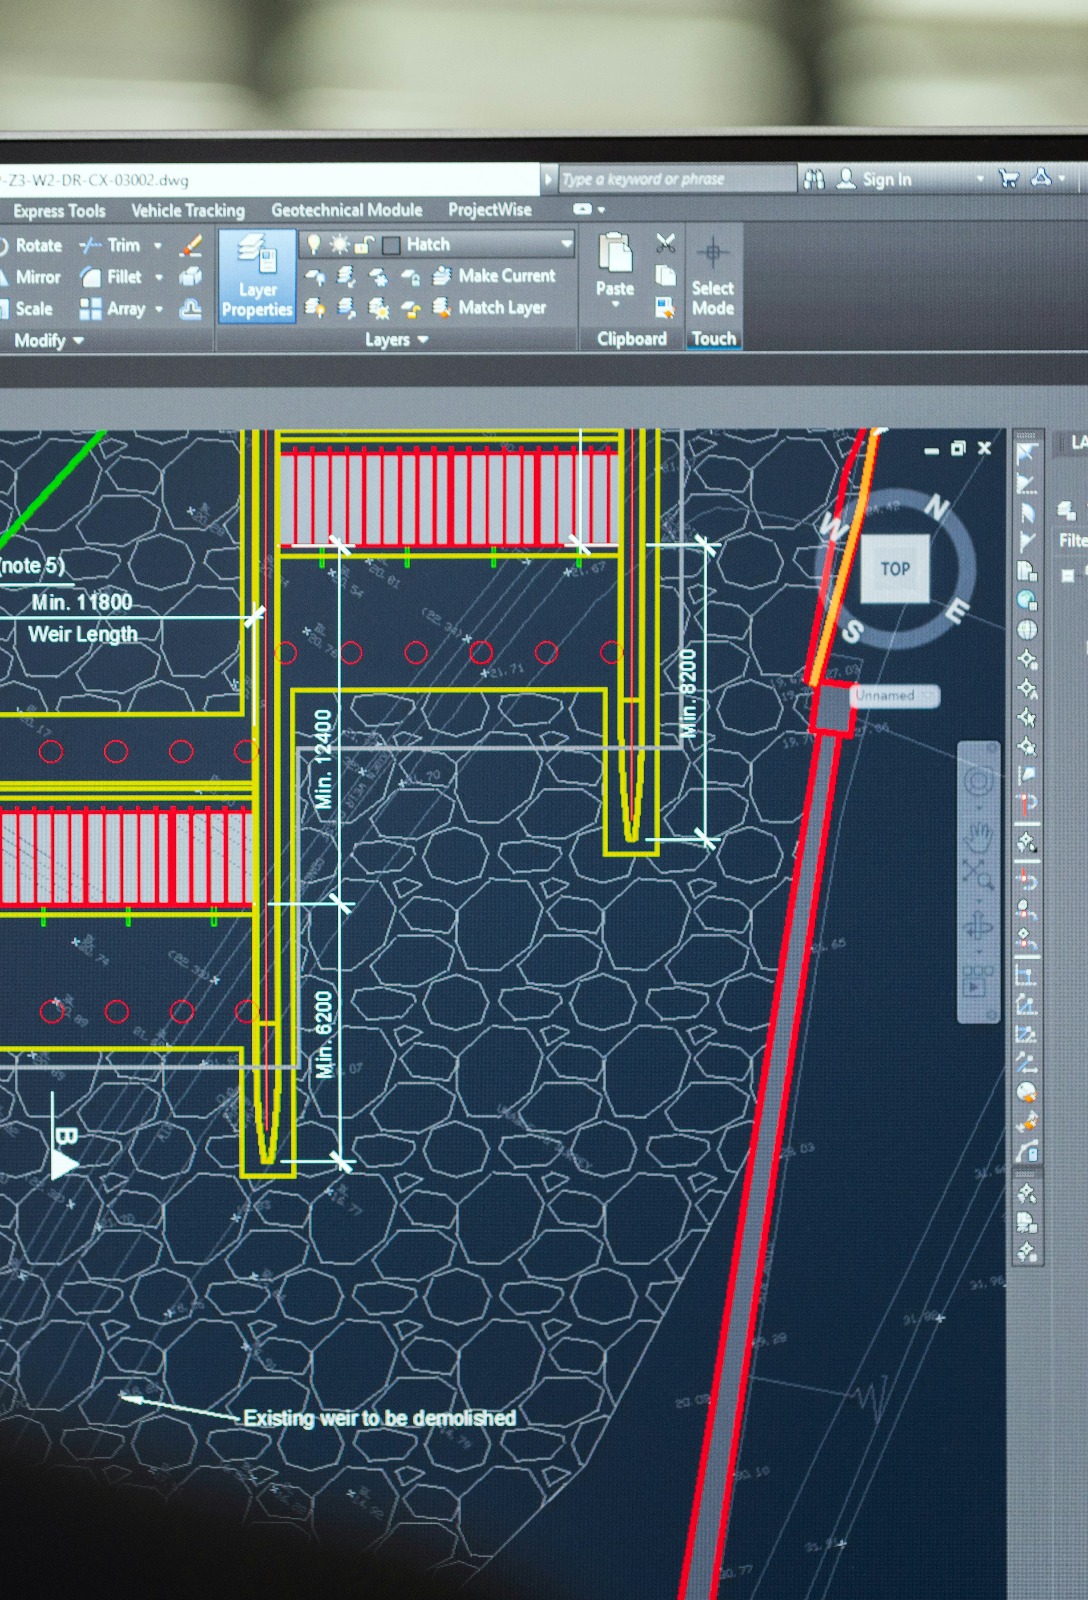The image size is (1088, 1600).
Task: Toggle layer lock padlock icon
Action: 364,244
